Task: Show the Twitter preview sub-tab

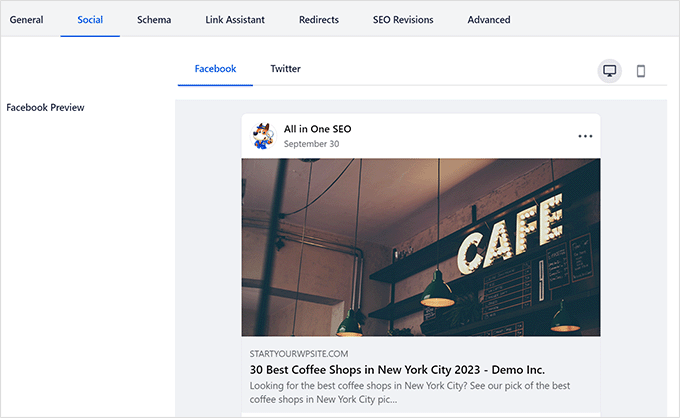Action: click(x=285, y=69)
